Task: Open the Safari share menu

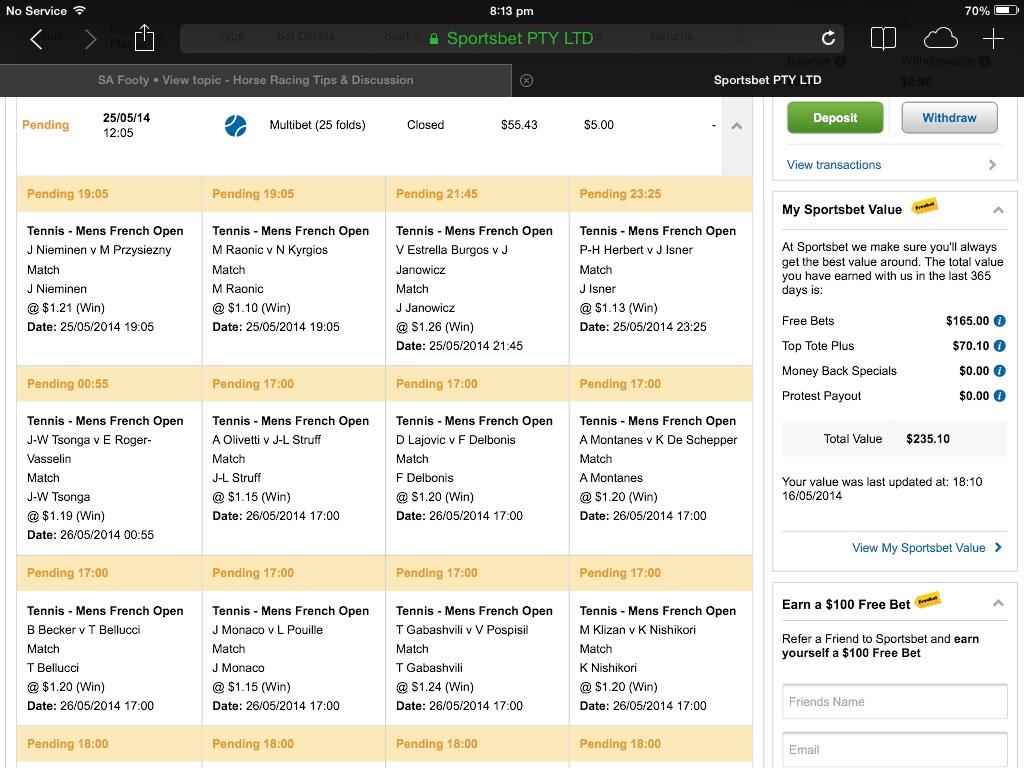Action: pyautogui.click(x=144, y=38)
